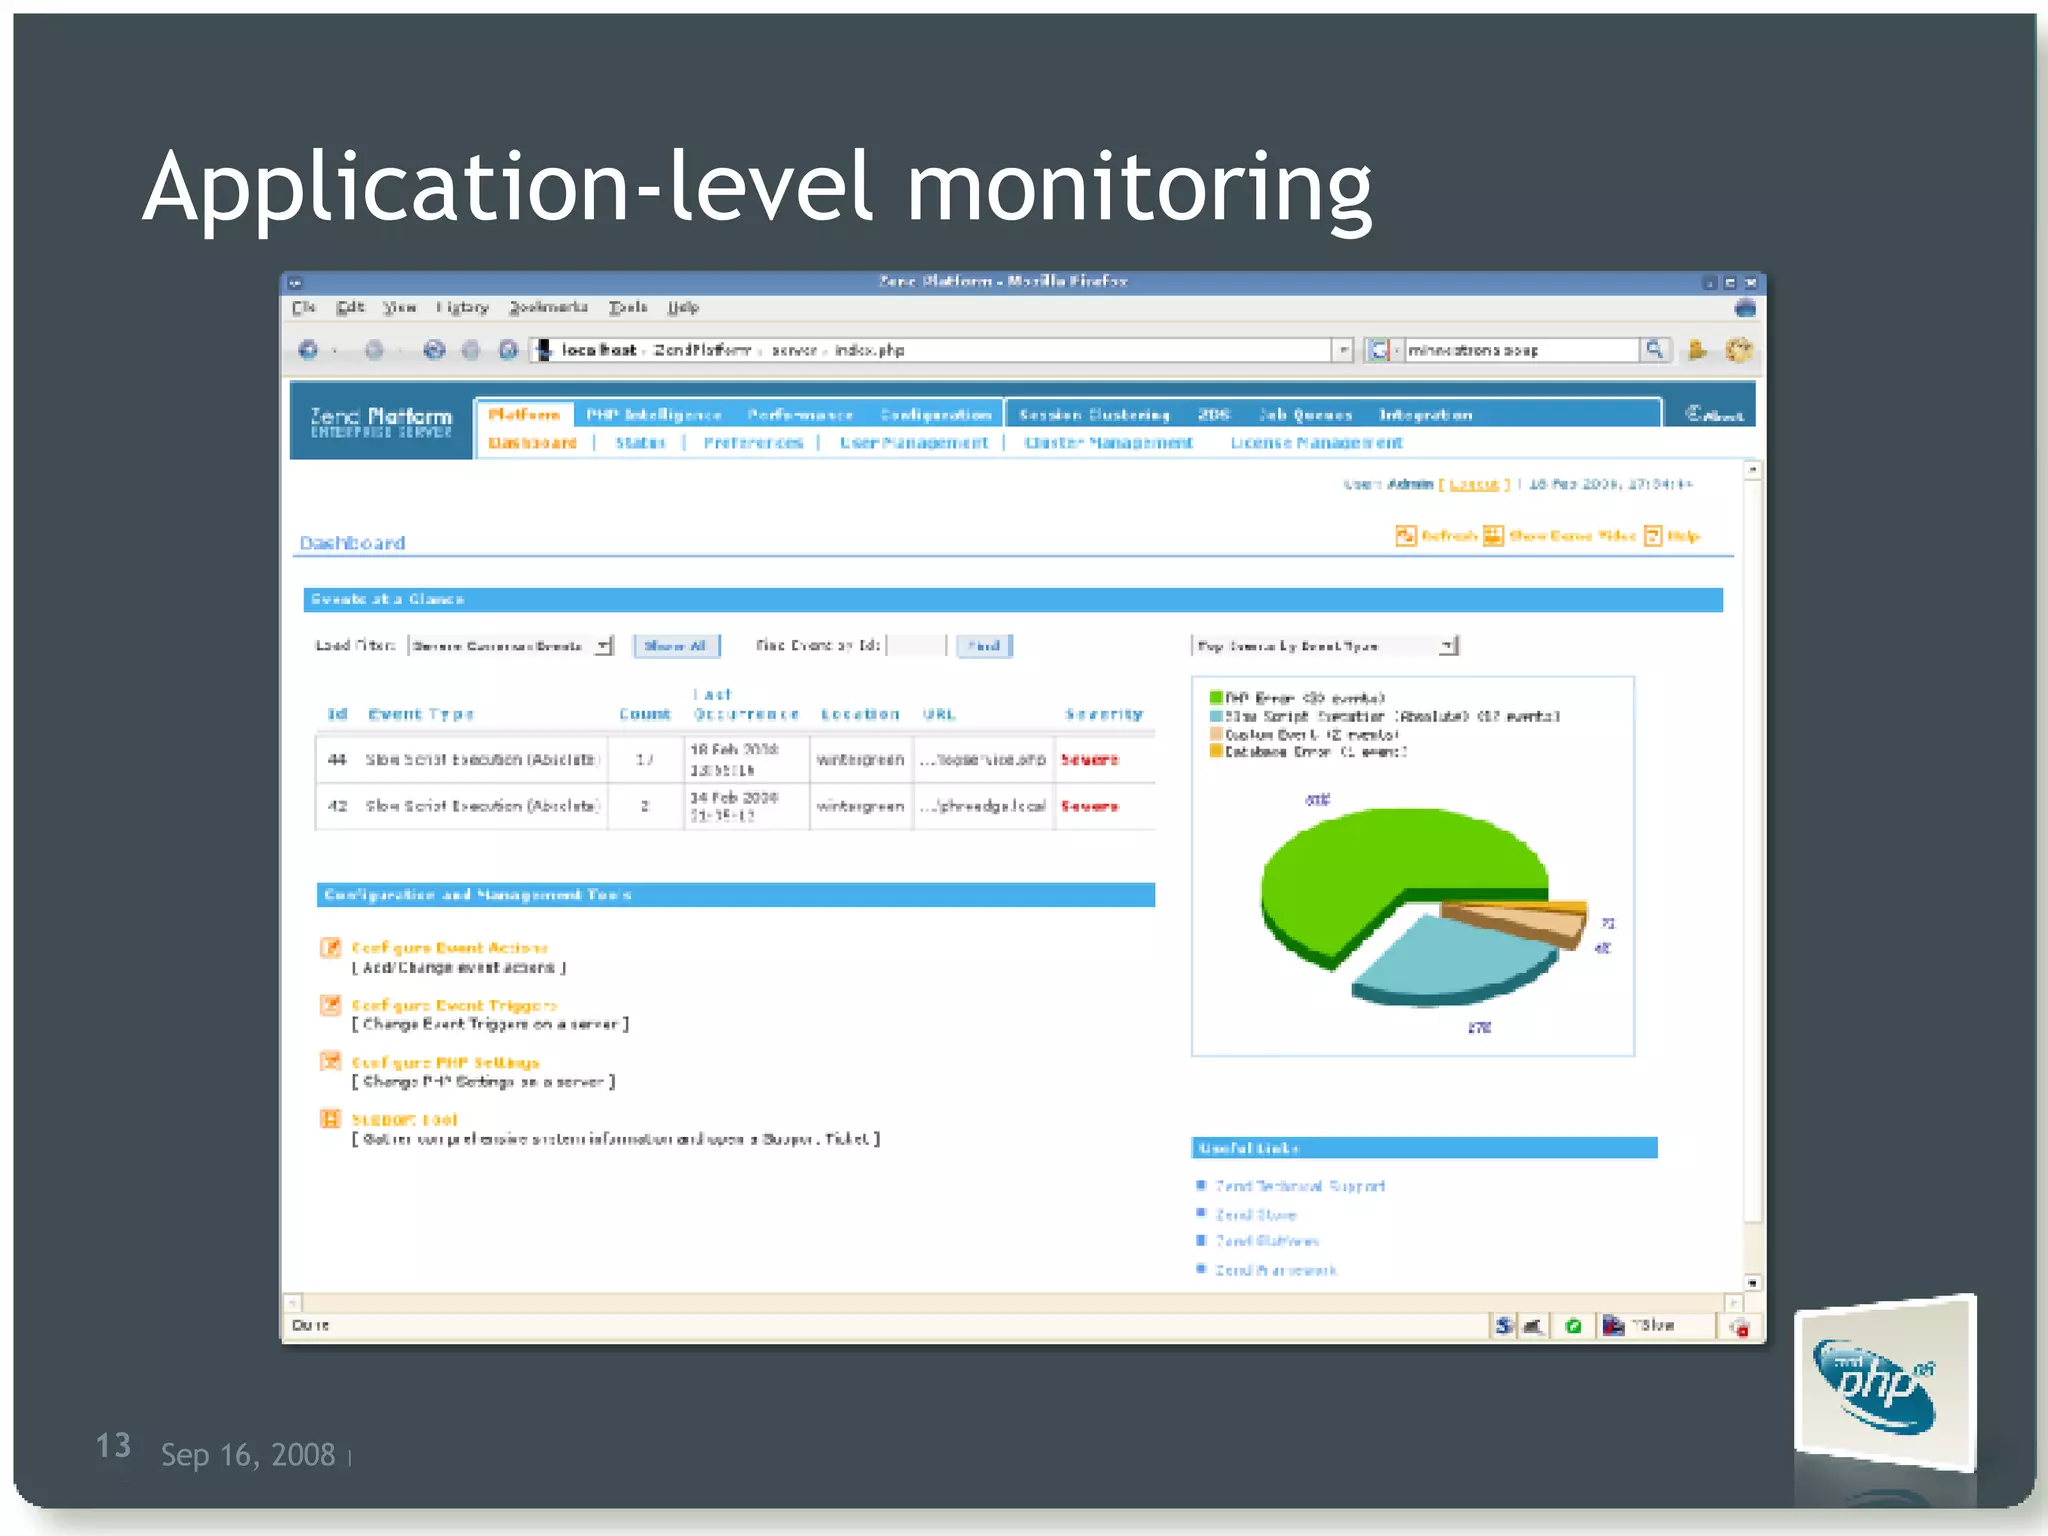Click the Firefox throbber globe icon
This screenshot has width=2048, height=1536.
pos(1745,308)
